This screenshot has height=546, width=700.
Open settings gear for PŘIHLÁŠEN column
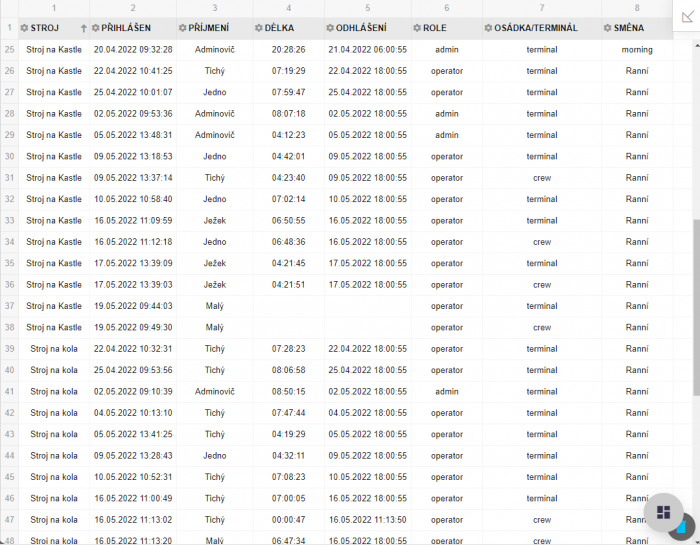tap(95, 28)
